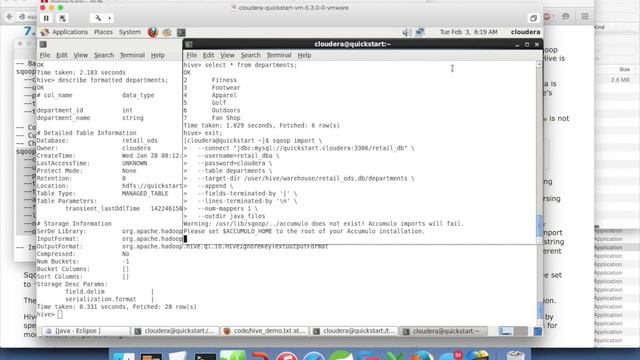Click the cloudera user name in panel
640x360 pixels.
tap(525, 32)
